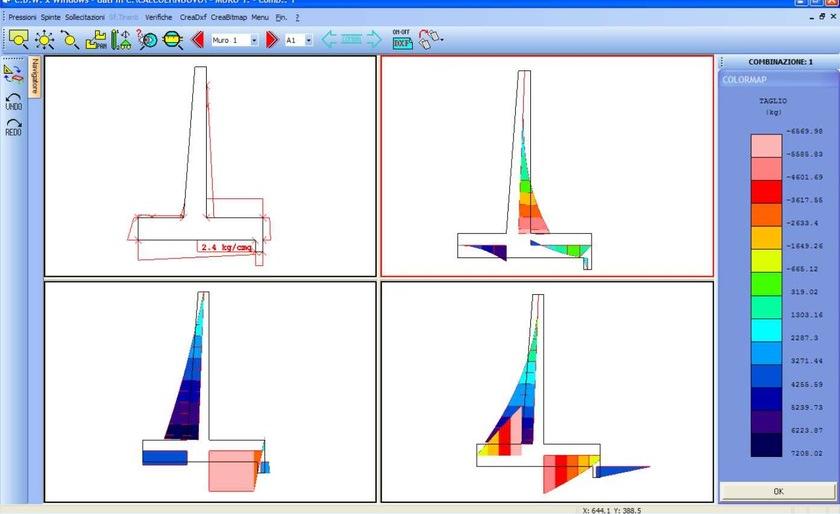The width and height of the screenshot is (840, 514).
Task: Toggle the ON-OFF DXF button
Action: 402,40
